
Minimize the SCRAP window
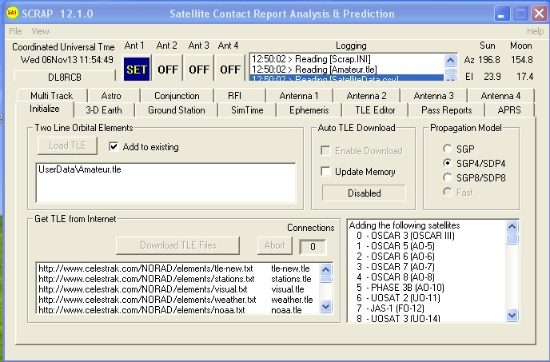(502, 14)
